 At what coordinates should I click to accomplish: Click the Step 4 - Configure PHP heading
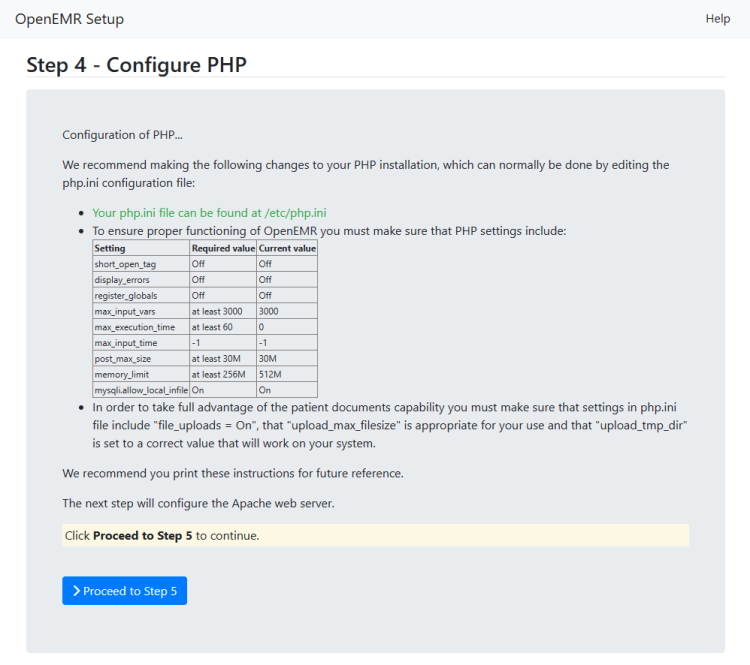point(136,65)
